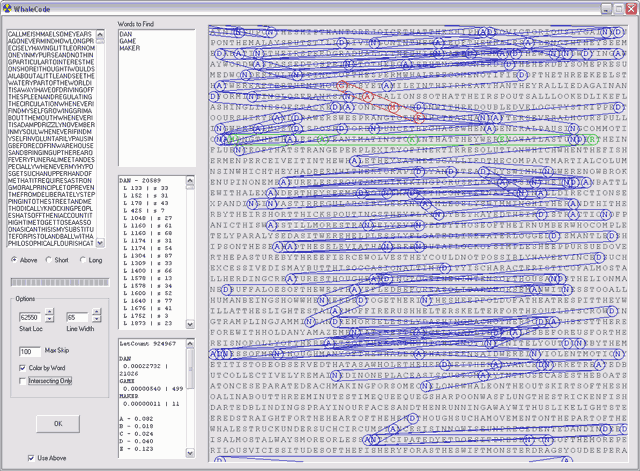Select result row 'L 1640 | s 77'
This screenshot has height=471, width=640.
pyautogui.click(x=148, y=301)
